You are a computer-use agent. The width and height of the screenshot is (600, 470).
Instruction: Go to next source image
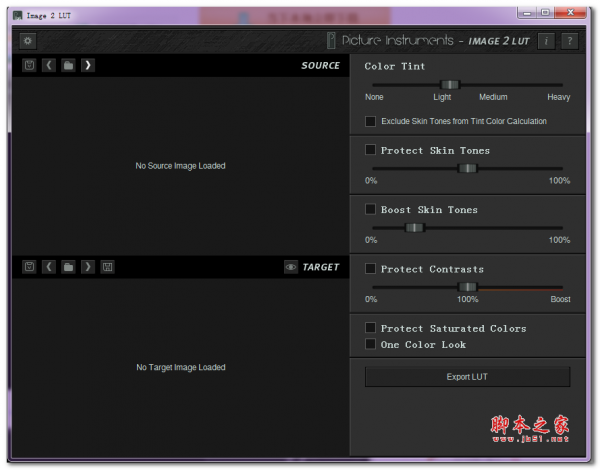pos(88,65)
